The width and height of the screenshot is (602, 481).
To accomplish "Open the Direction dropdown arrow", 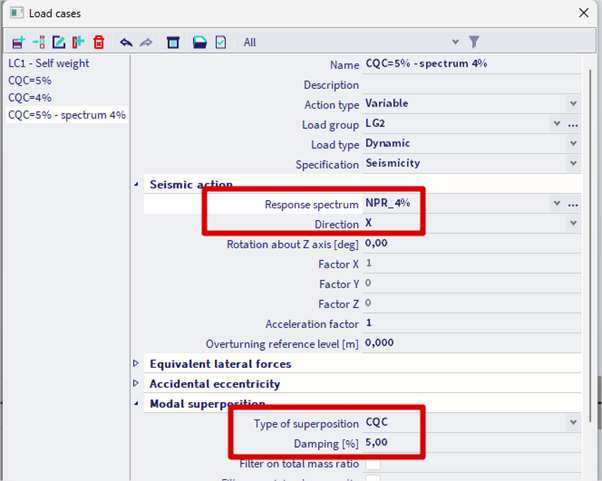I will (x=573, y=224).
